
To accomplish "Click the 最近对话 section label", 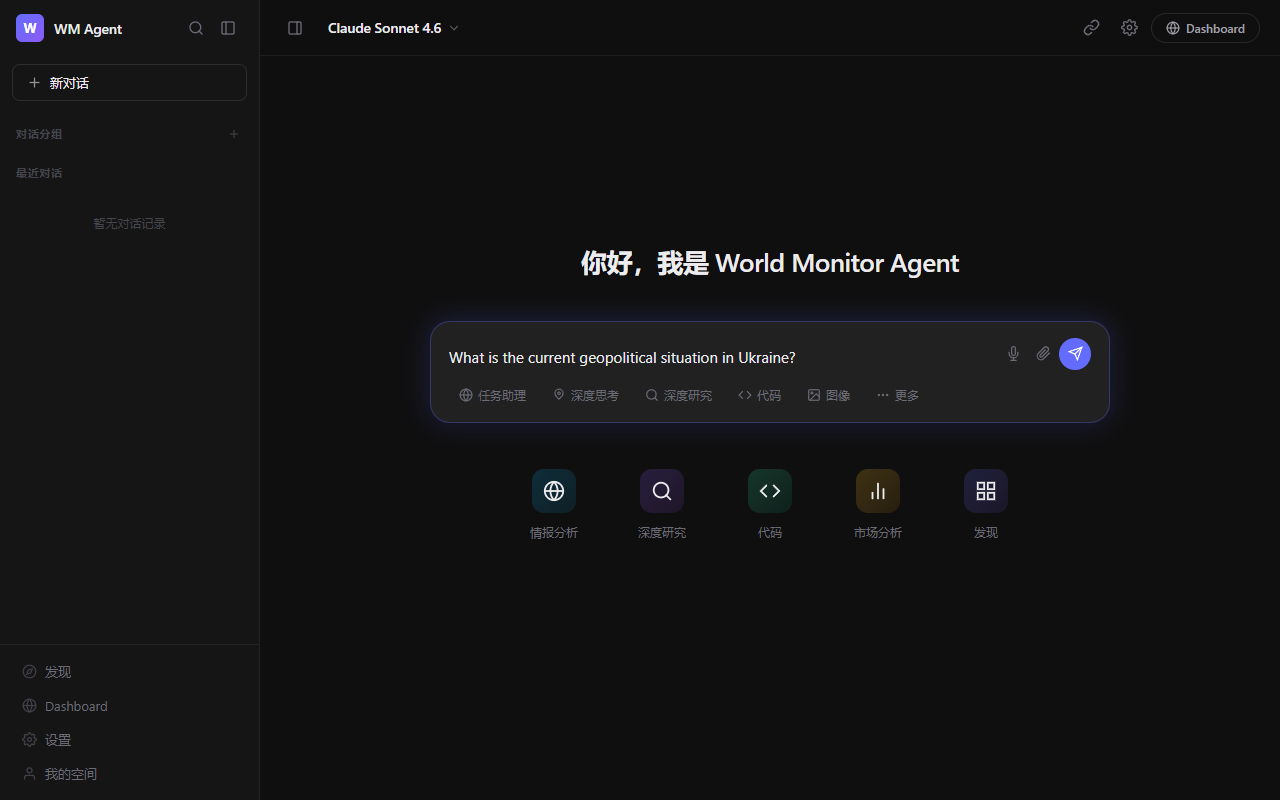I will tap(39, 173).
